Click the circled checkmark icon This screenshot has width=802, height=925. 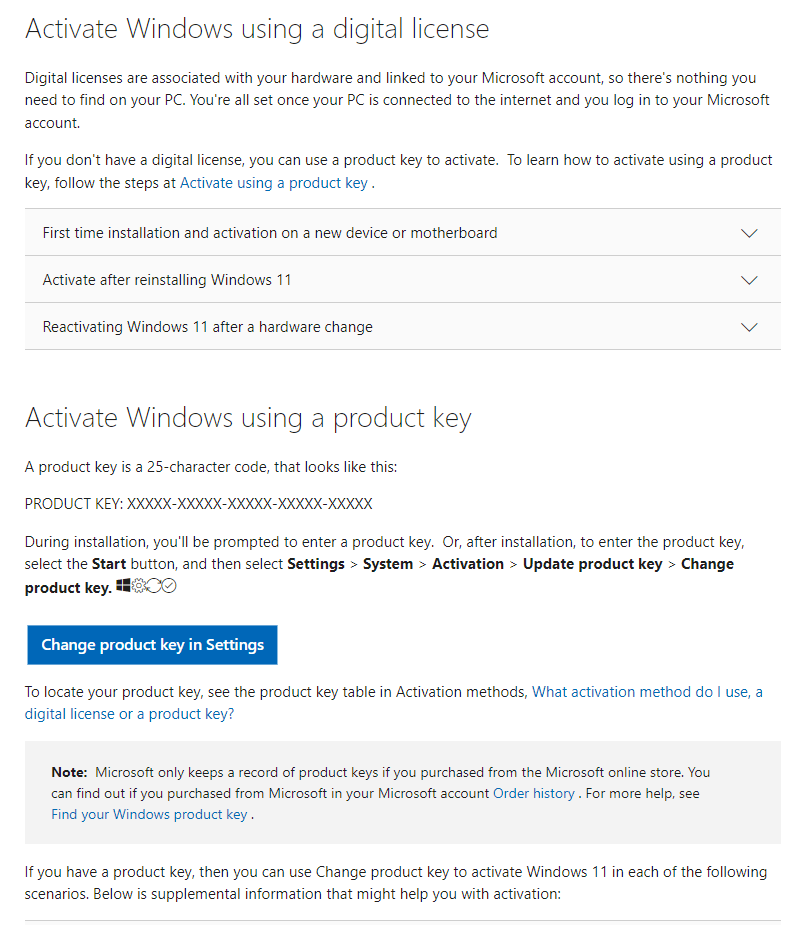[169, 586]
